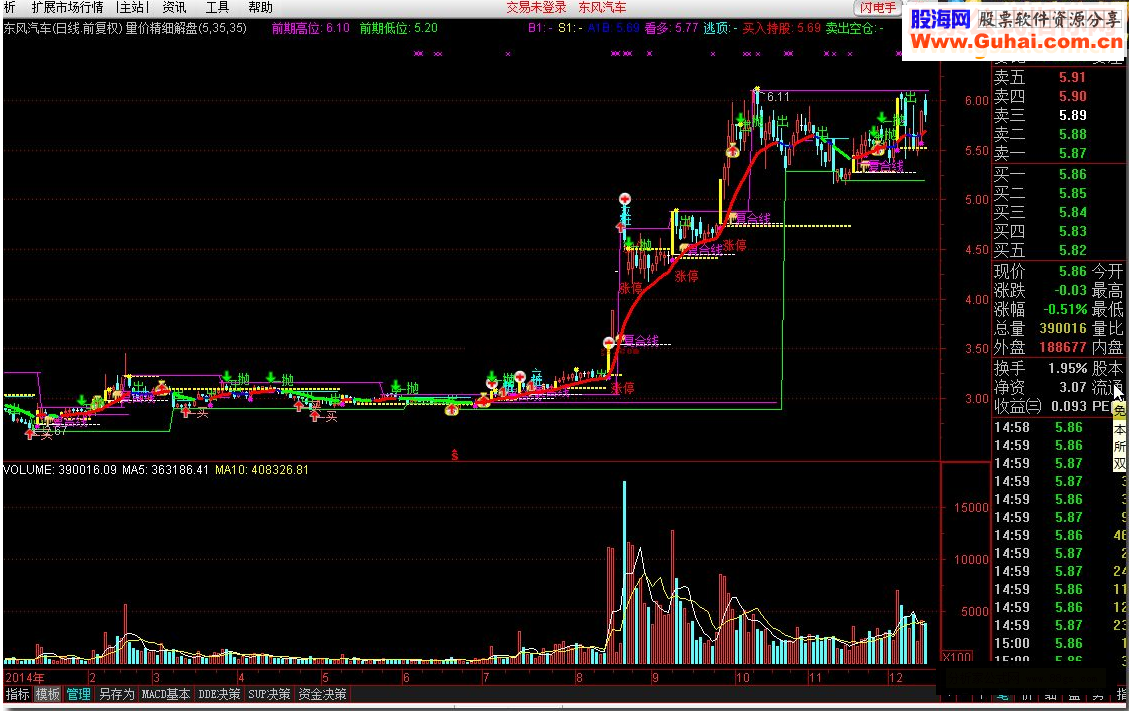Click the 净资 3.07 value
Image resolution: width=1129 pixels, height=711 pixels.
1040,388
